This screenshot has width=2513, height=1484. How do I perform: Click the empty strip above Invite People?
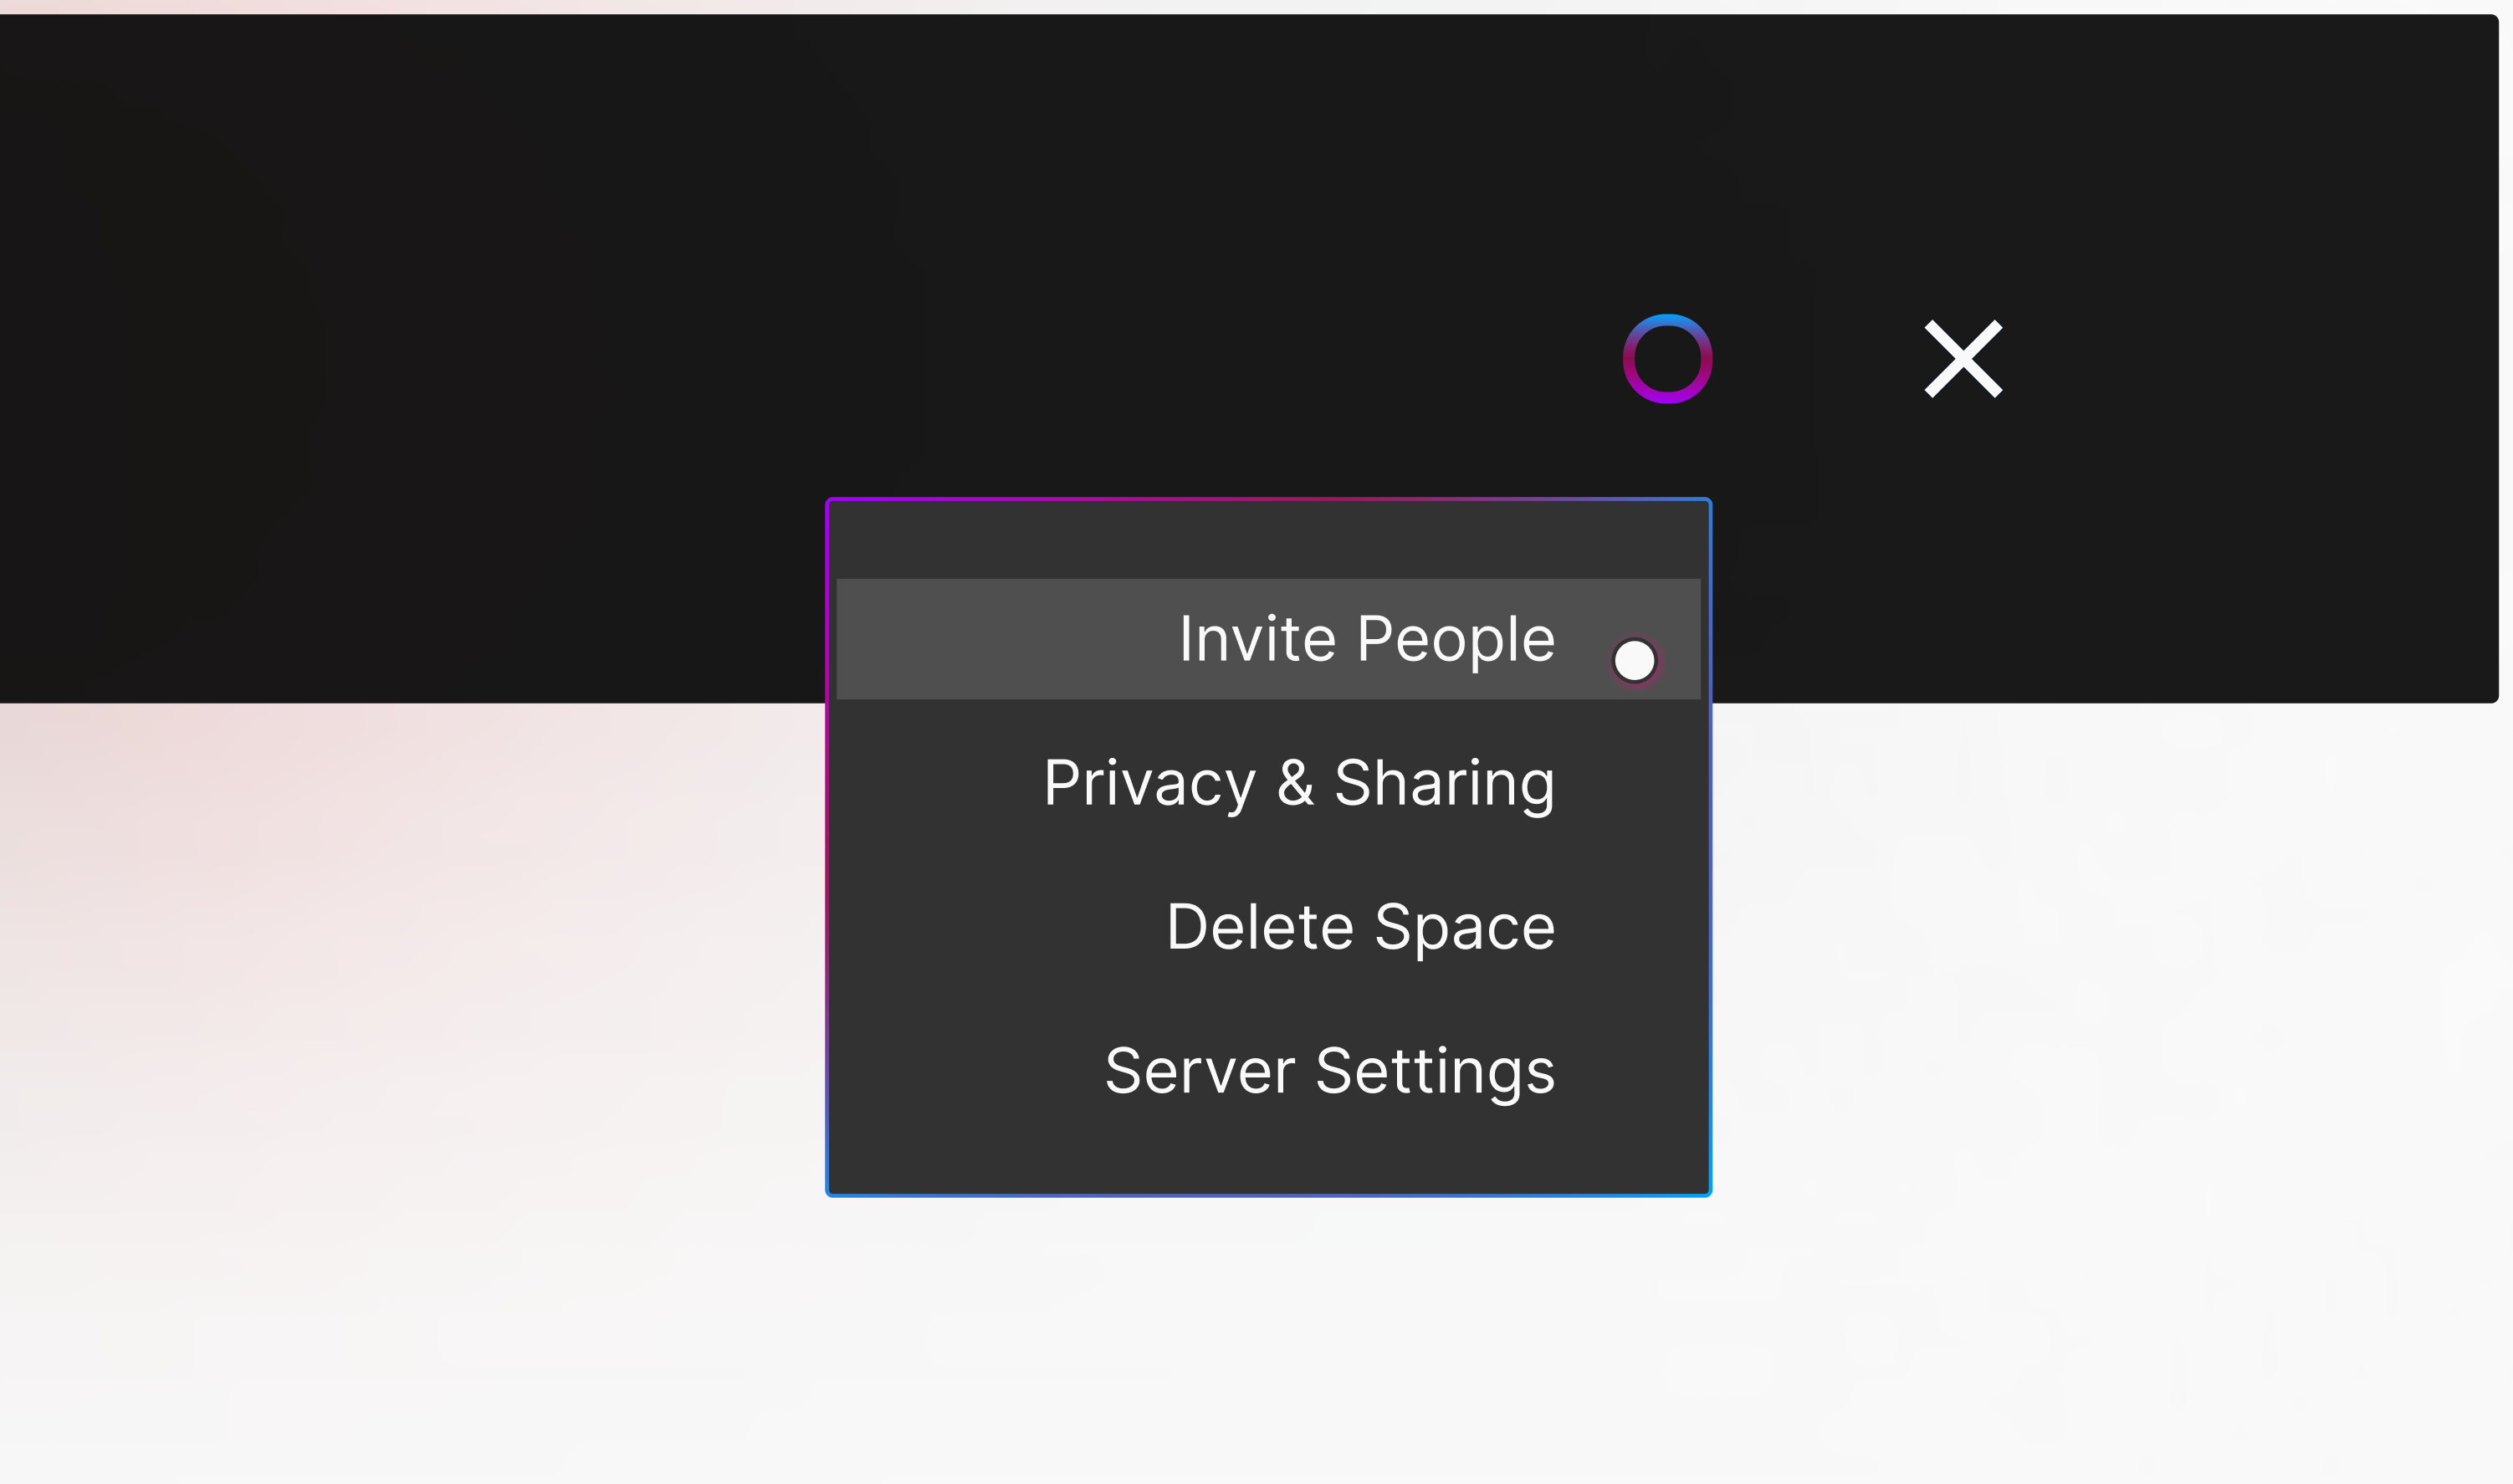tap(1268, 540)
